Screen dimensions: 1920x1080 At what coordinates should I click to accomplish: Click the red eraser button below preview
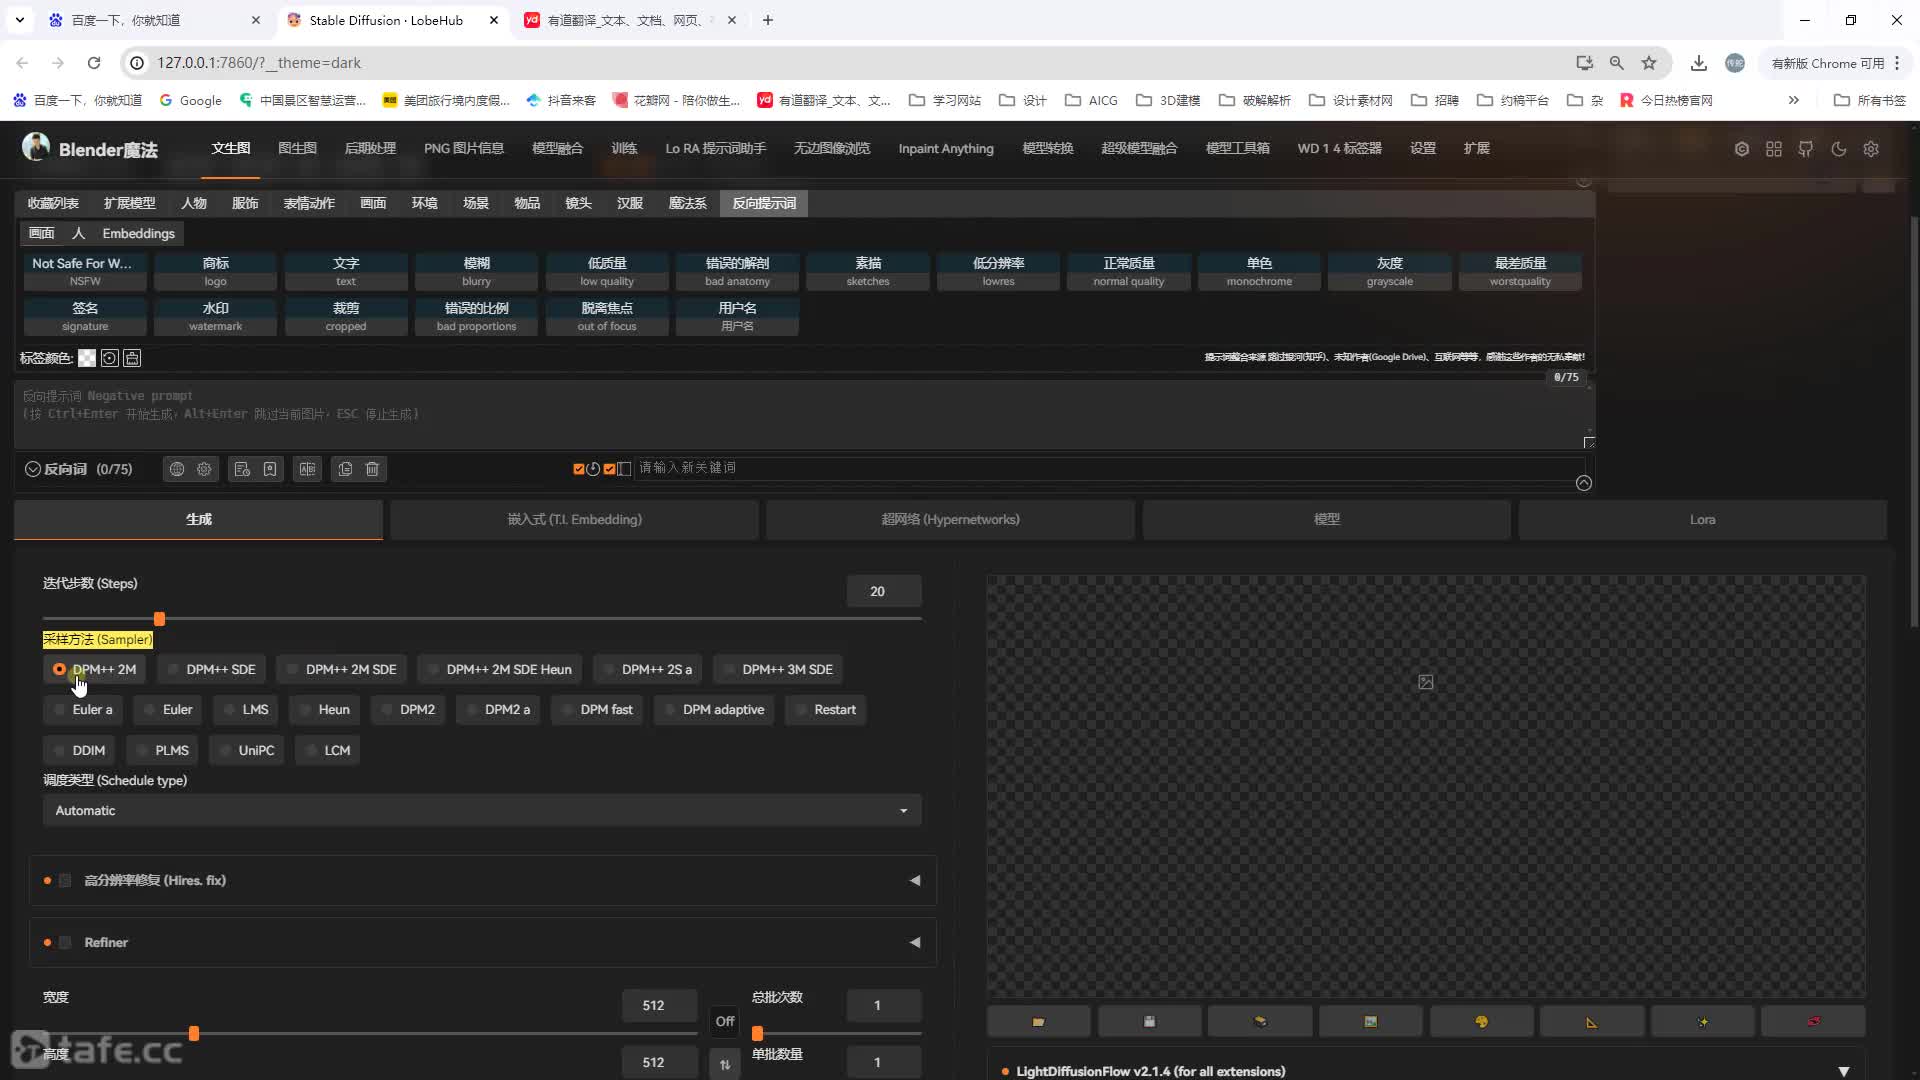[1813, 1021]
